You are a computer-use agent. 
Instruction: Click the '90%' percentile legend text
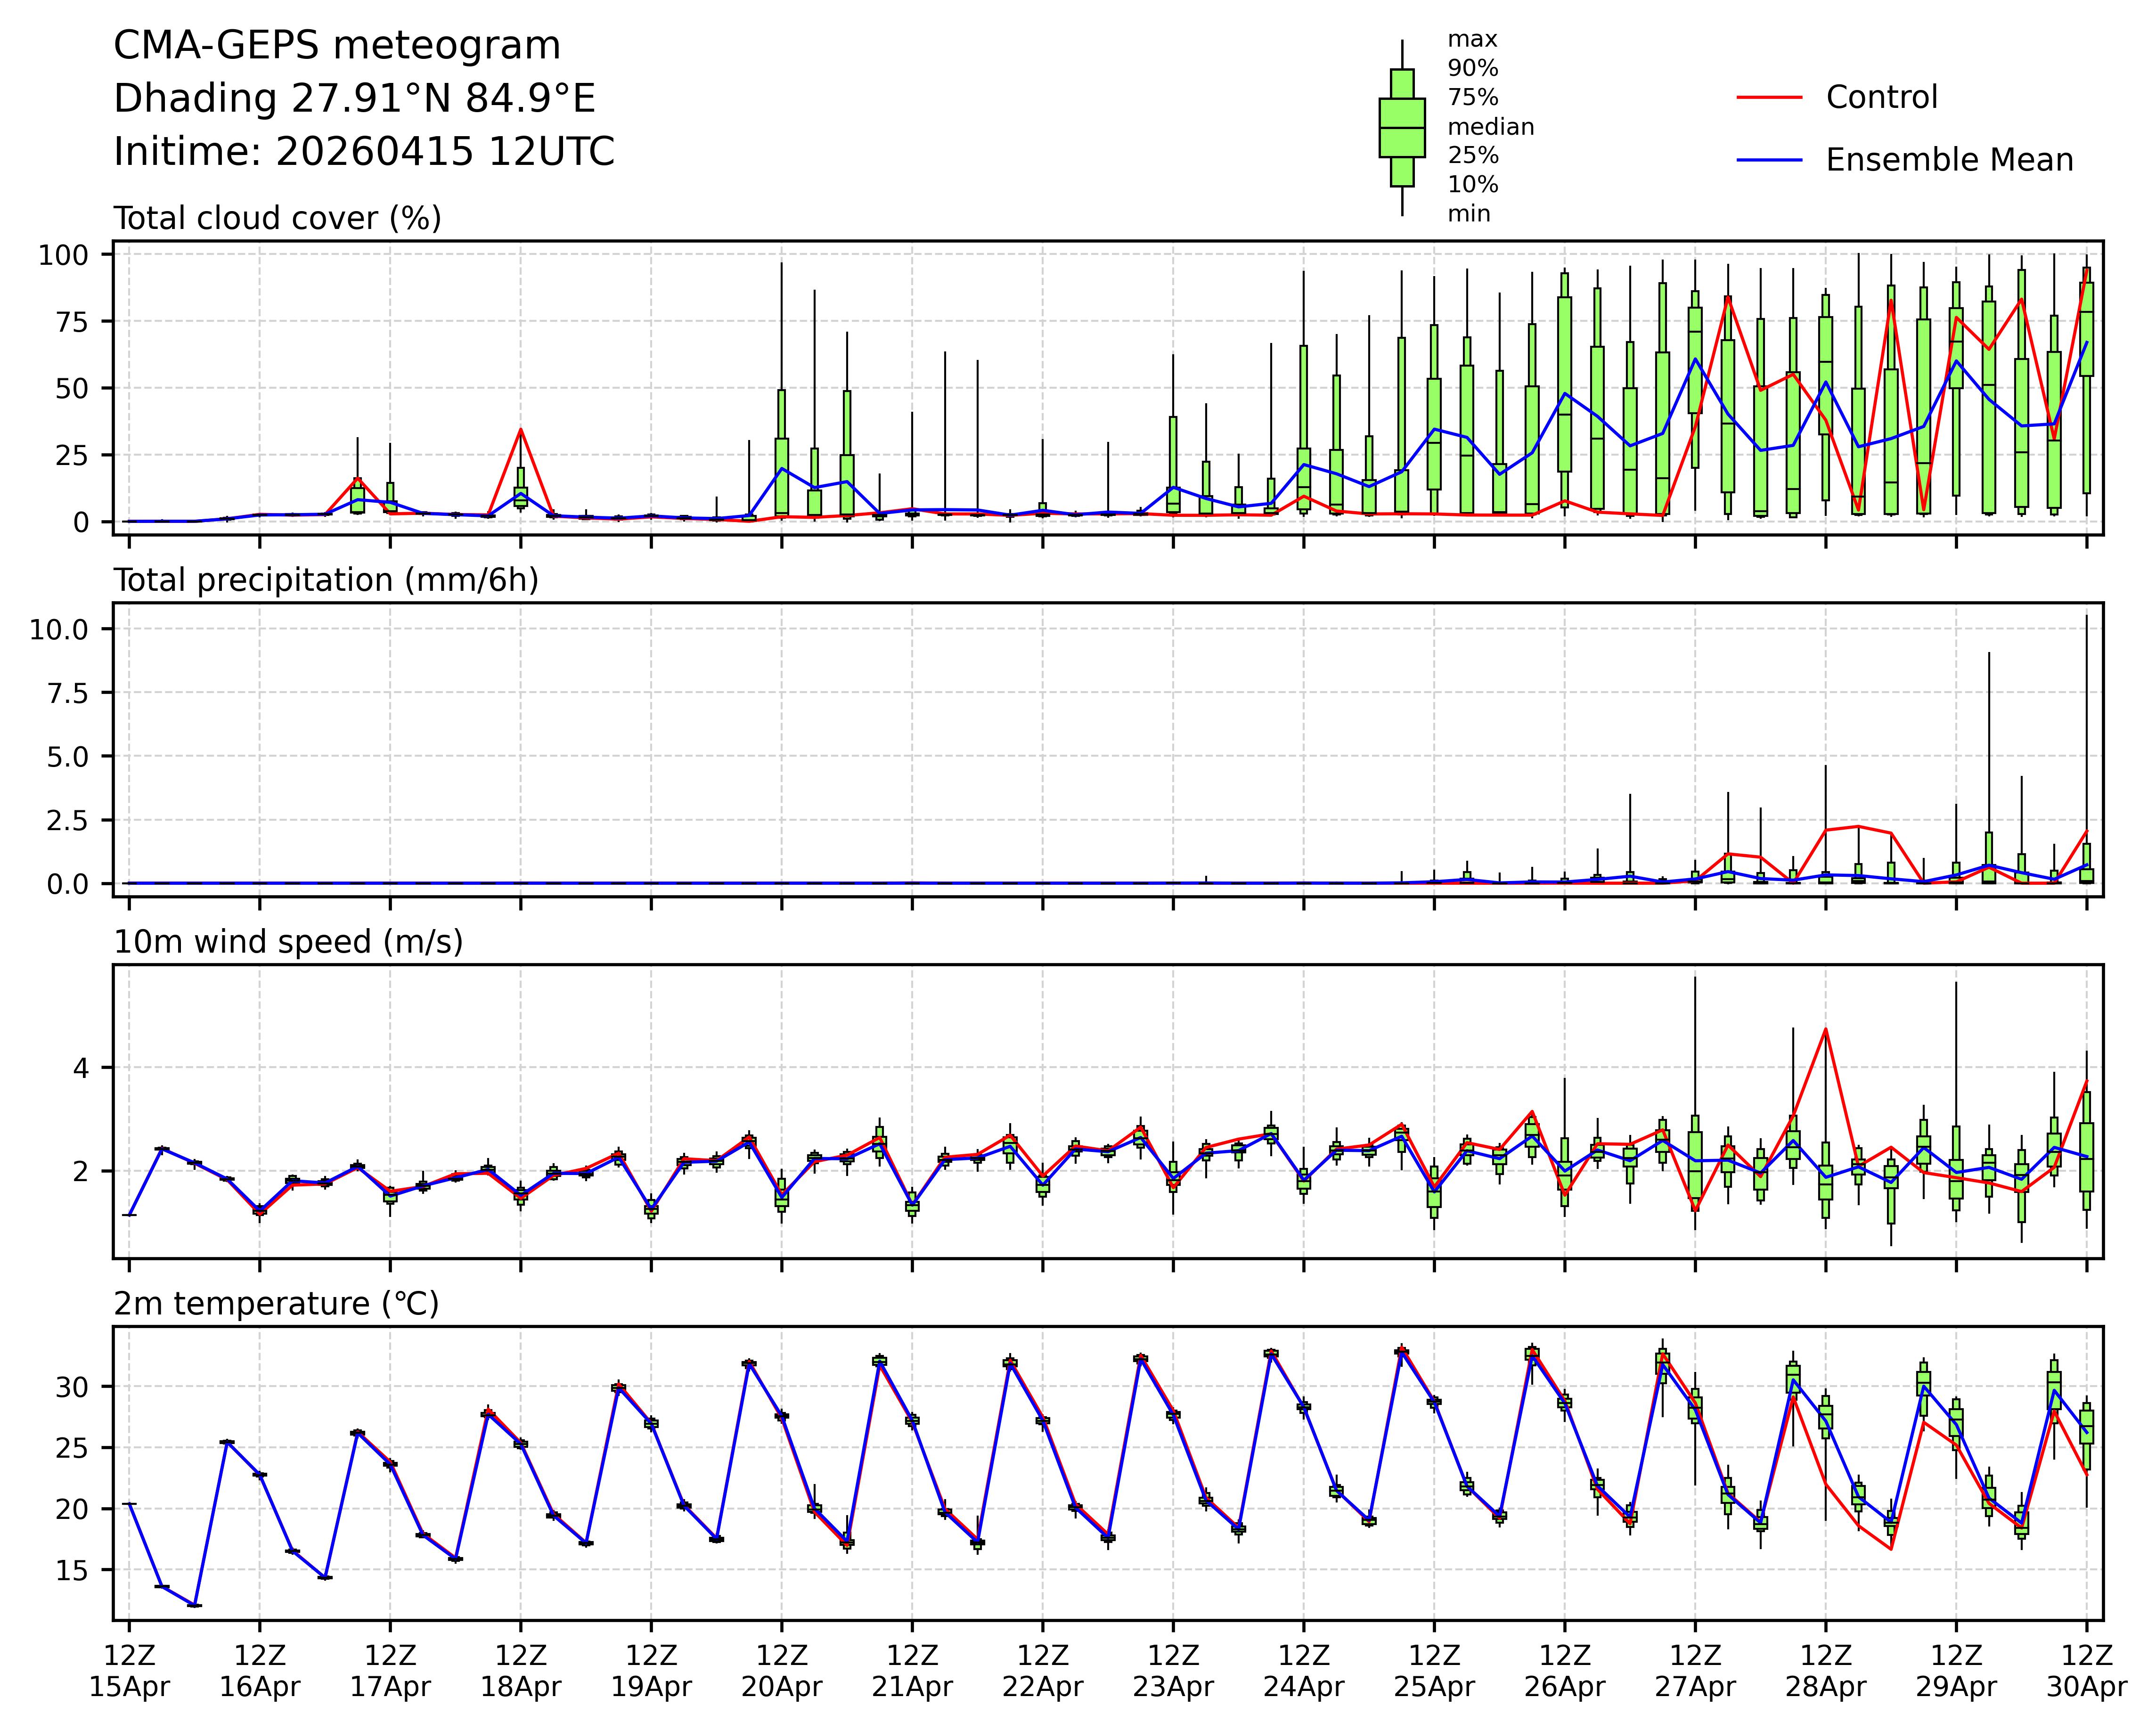tap(1473, 69)
